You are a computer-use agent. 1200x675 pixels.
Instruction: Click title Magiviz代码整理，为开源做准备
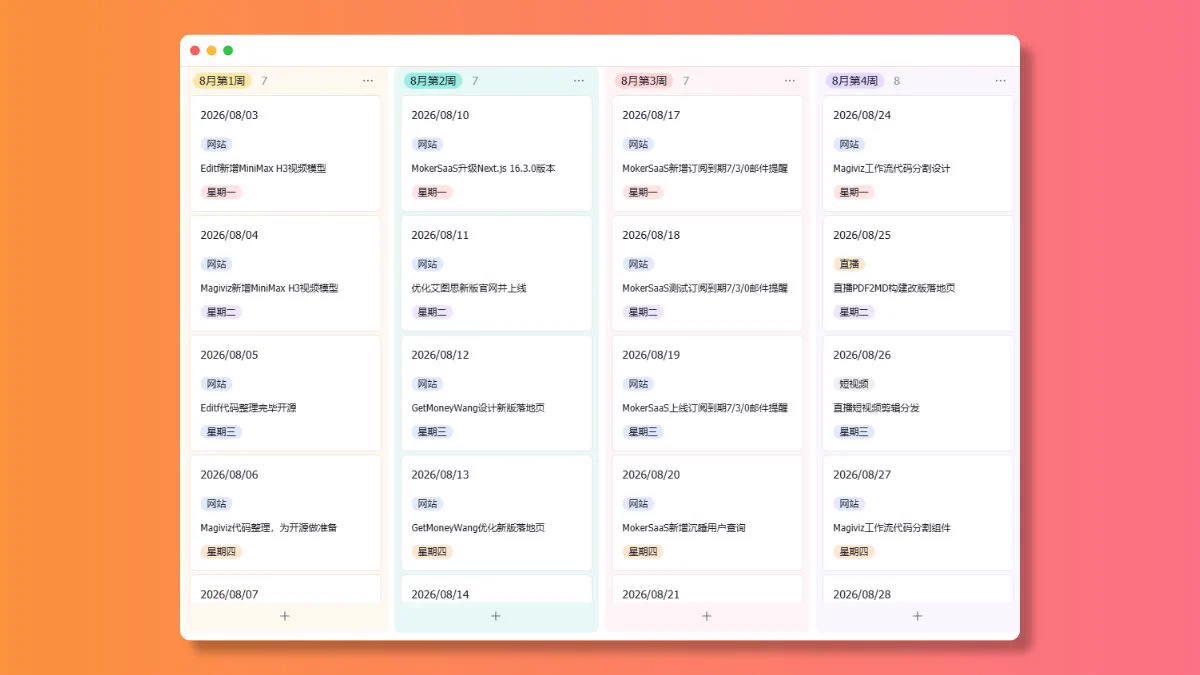click(269, 528)
